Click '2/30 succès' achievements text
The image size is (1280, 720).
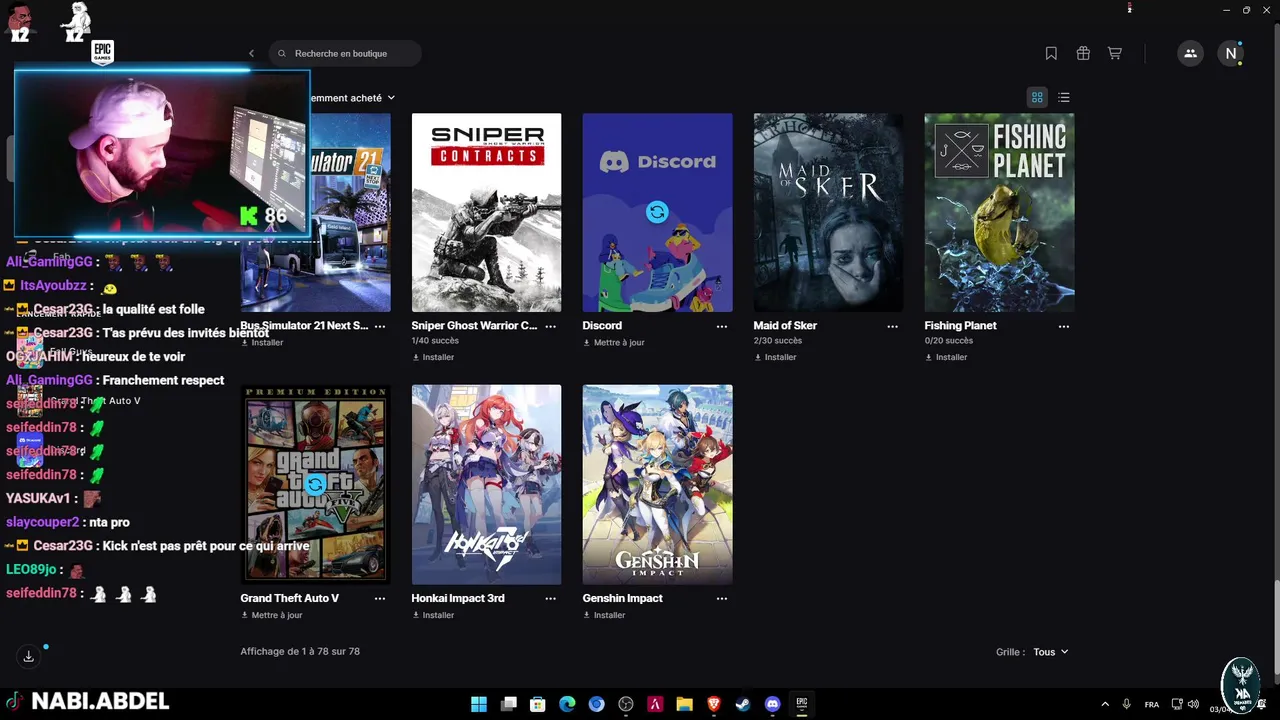pyautogui.click(x=777, y=341)
